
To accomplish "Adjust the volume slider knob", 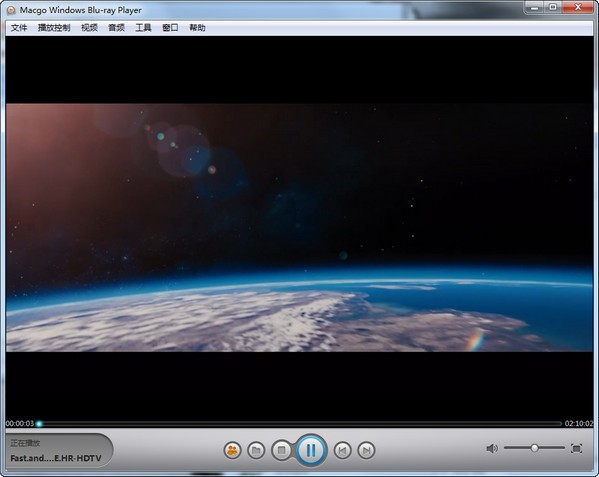I will (x=534, y=448).
